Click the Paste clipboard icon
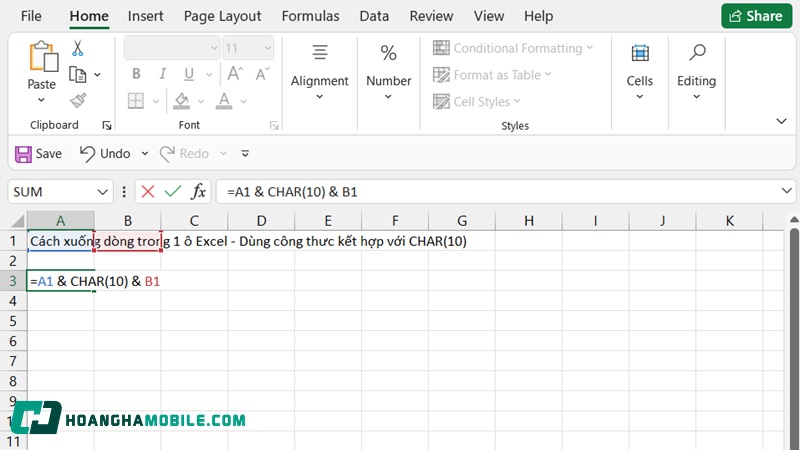The height and width of the screenshot is (450, 800). coord(43,57)
